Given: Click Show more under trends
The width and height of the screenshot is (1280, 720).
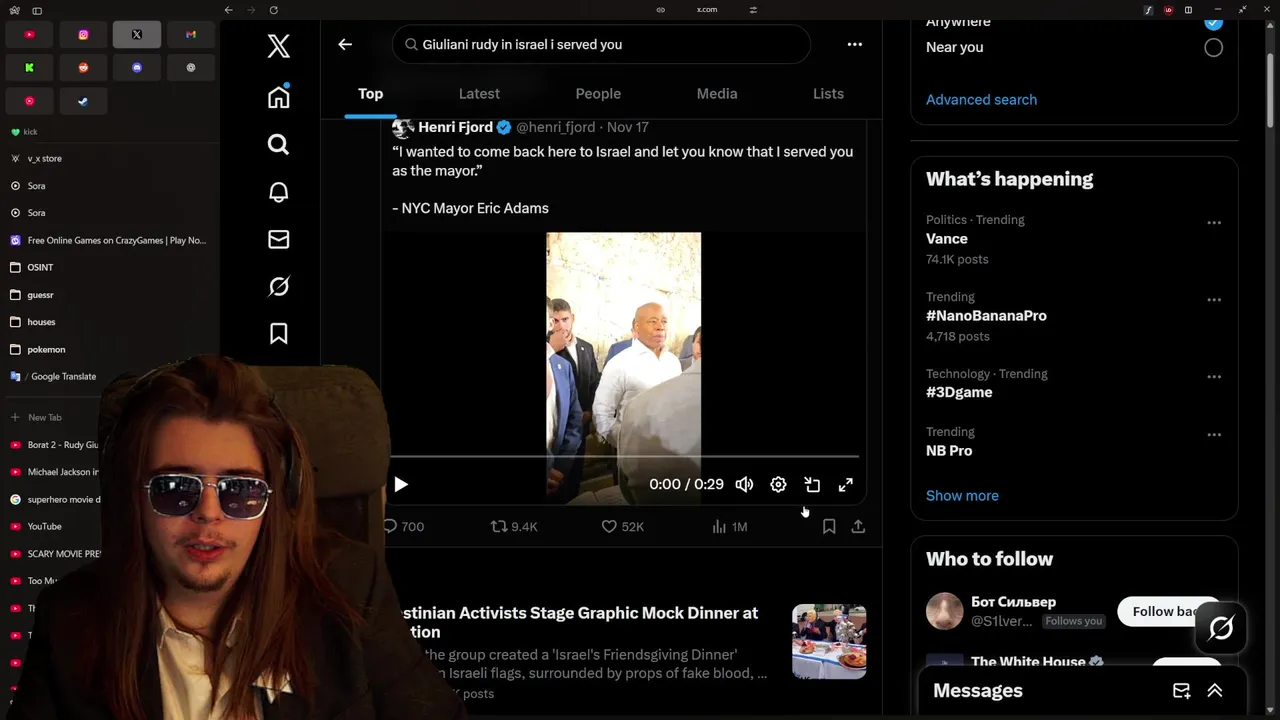Looking at the screenshot, I should 962,495.
